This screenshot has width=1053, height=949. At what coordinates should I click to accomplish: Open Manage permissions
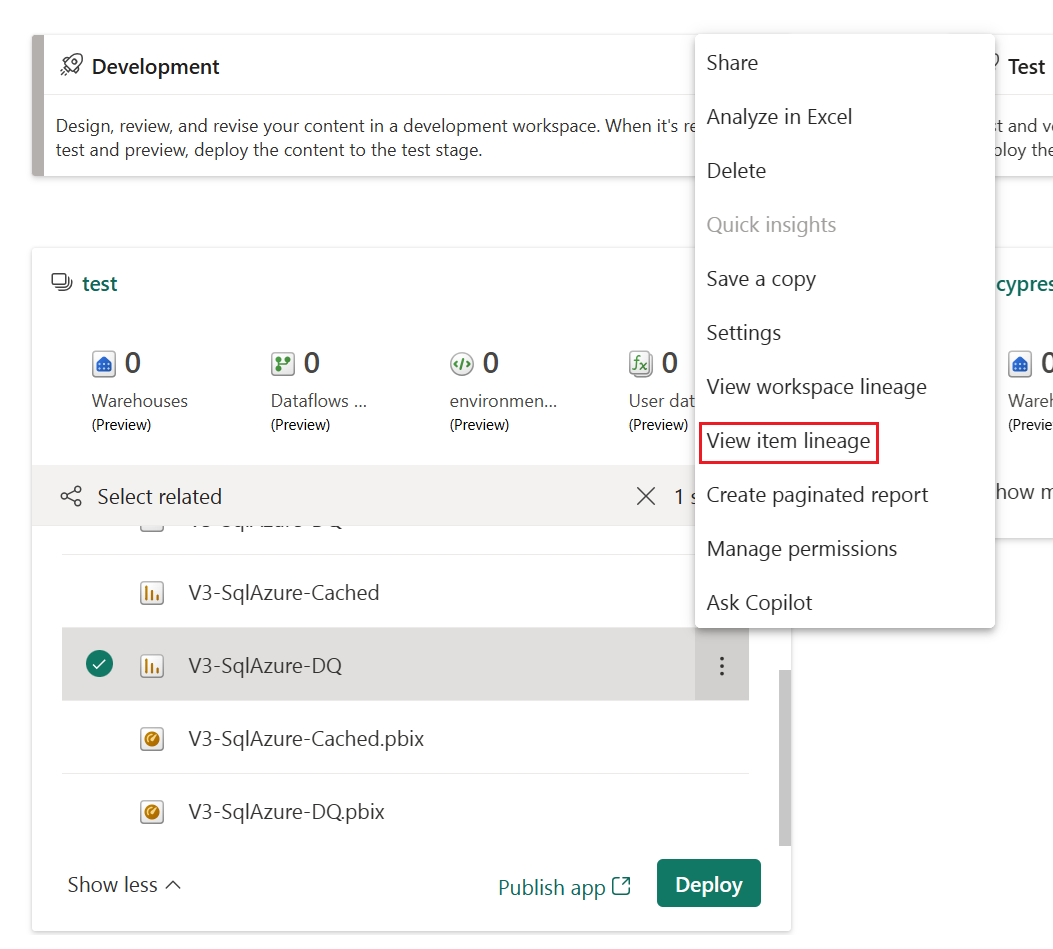pos(801,548)
